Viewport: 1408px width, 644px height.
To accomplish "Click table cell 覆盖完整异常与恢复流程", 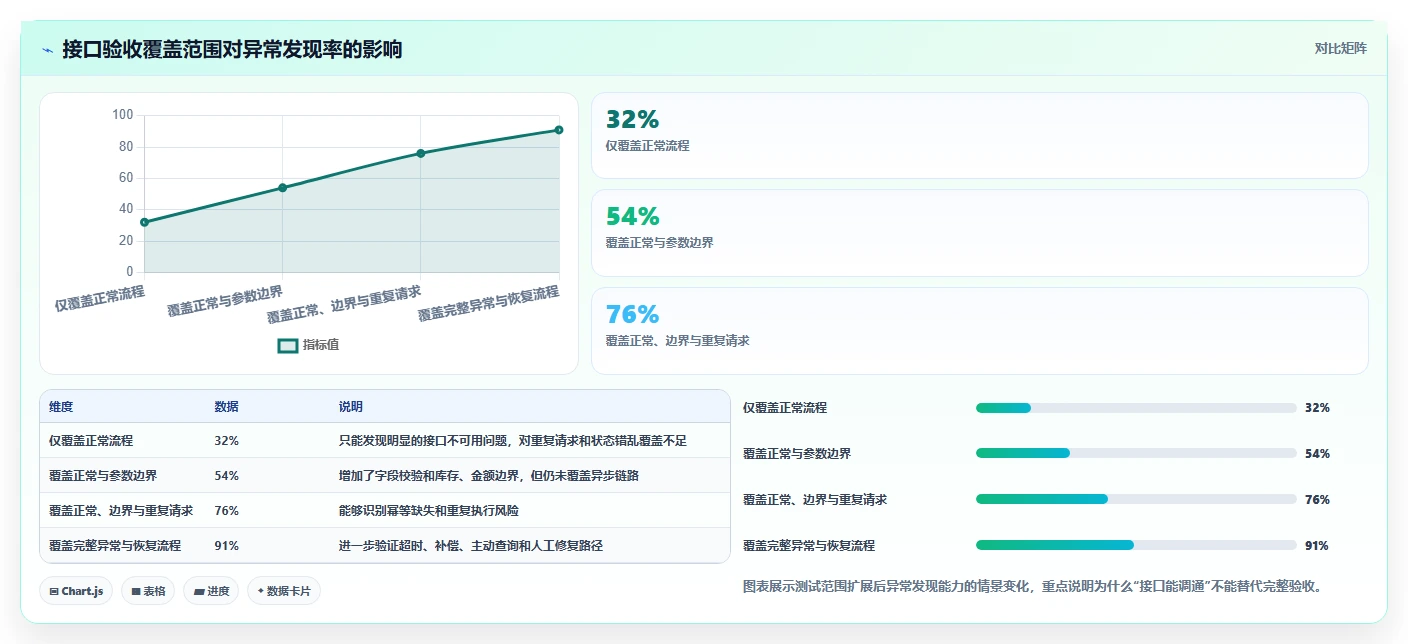I will point(115,545).
